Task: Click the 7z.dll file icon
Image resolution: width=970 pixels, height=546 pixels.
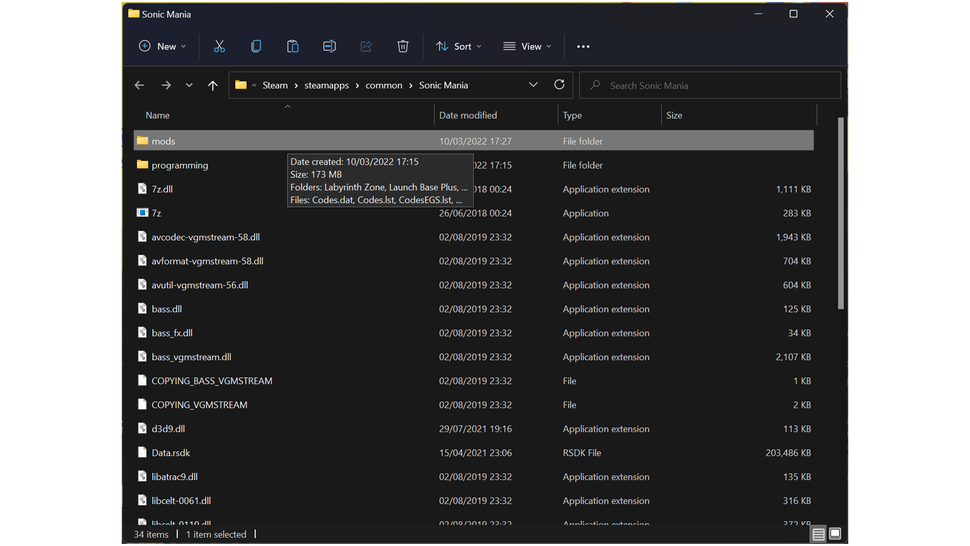Action: pyautogui.click(x=142, y=189)
